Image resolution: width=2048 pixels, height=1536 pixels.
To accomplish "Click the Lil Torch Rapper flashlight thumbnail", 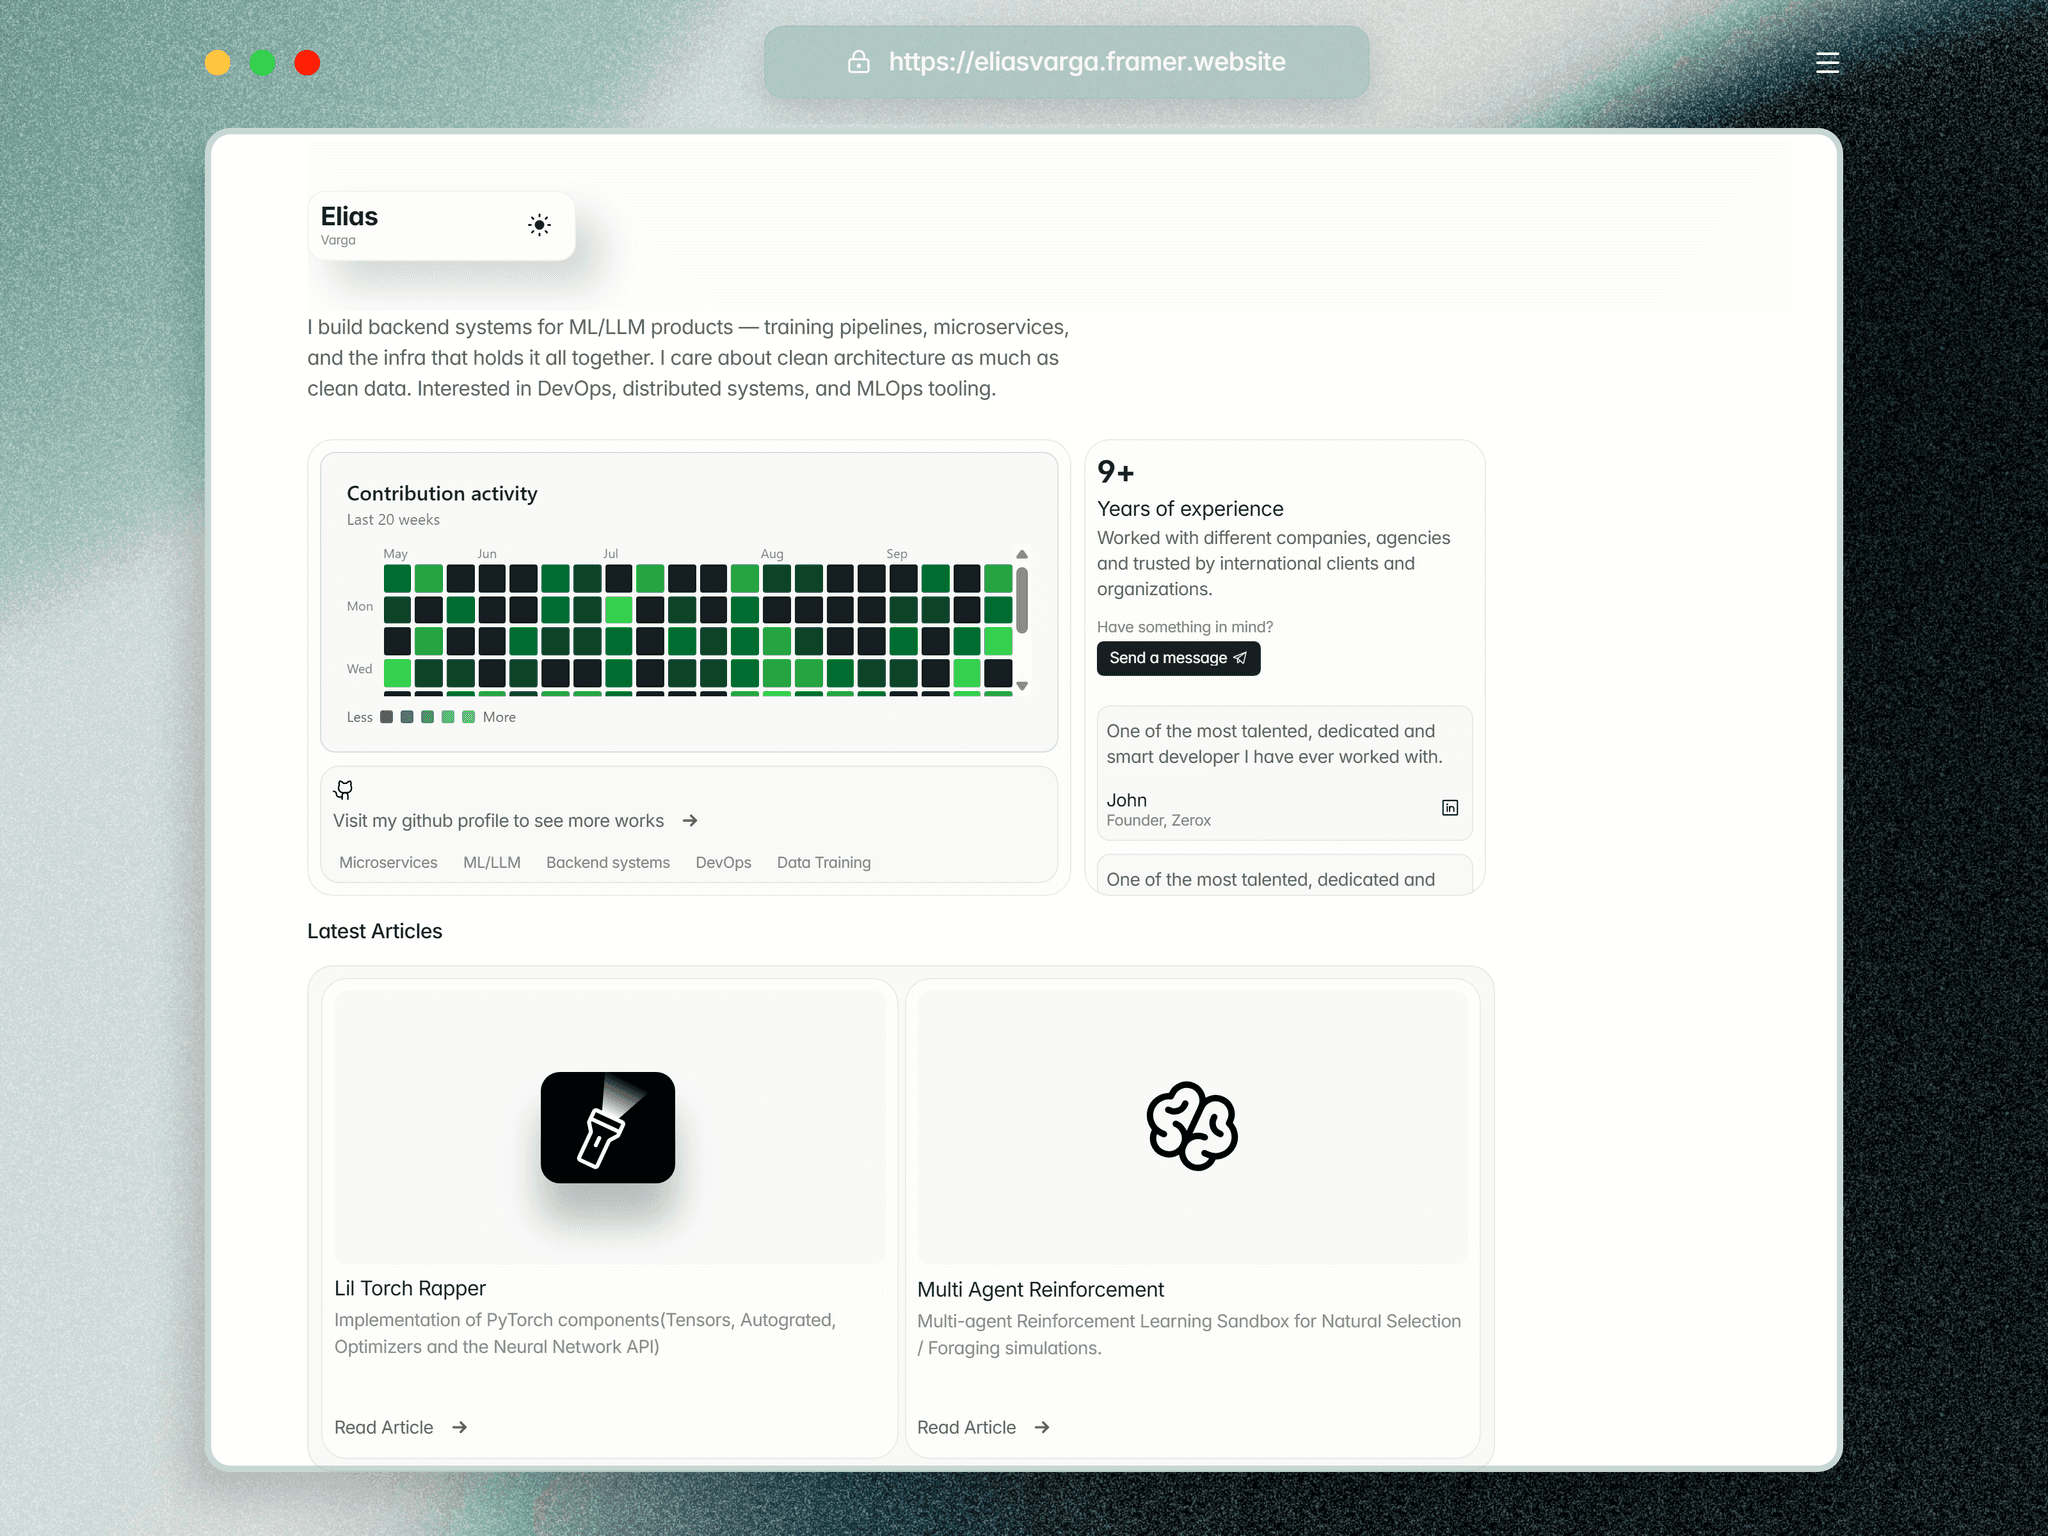I will 608,1127.
